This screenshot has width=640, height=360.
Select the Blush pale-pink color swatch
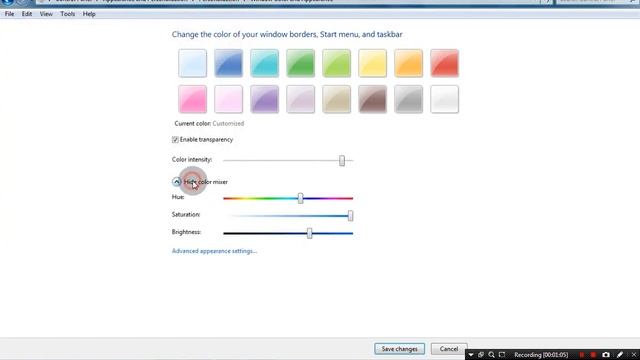tap(229, 99)
